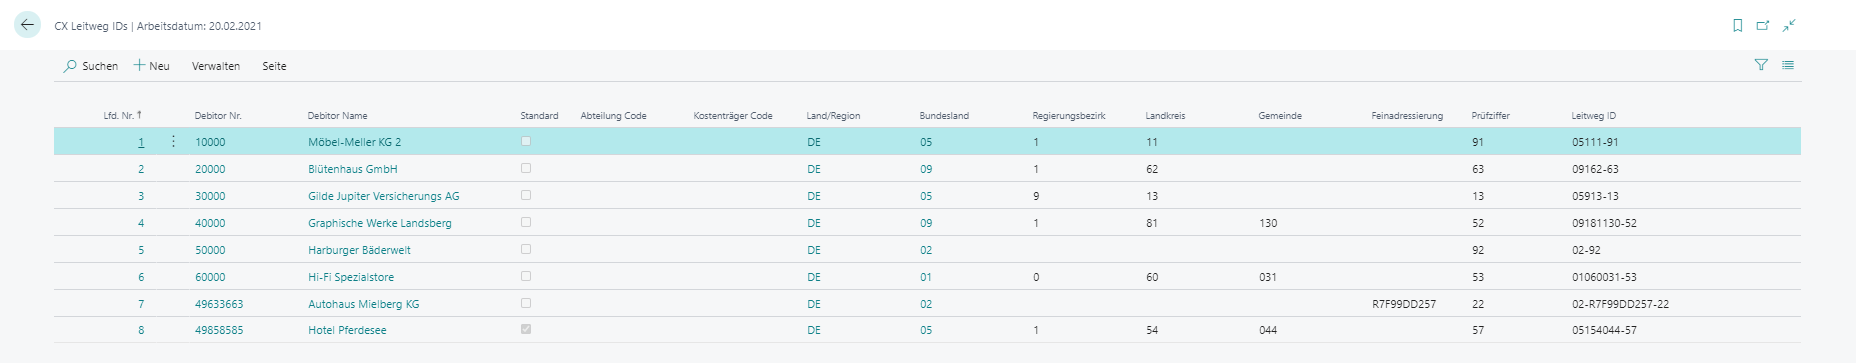Go back using the back arrow
Viewport: 1856px width, 363px height.
27,25
